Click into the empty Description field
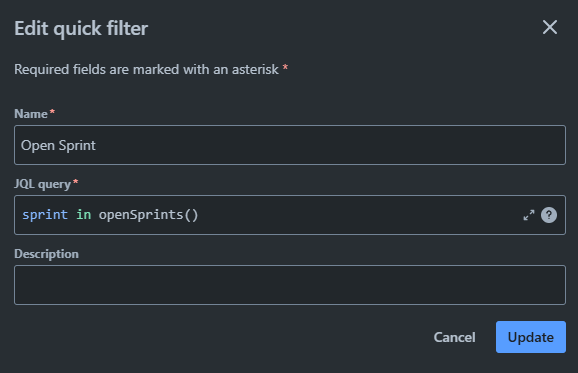The height and width of the screenshot is (373, 578). (x=290, y=285)
